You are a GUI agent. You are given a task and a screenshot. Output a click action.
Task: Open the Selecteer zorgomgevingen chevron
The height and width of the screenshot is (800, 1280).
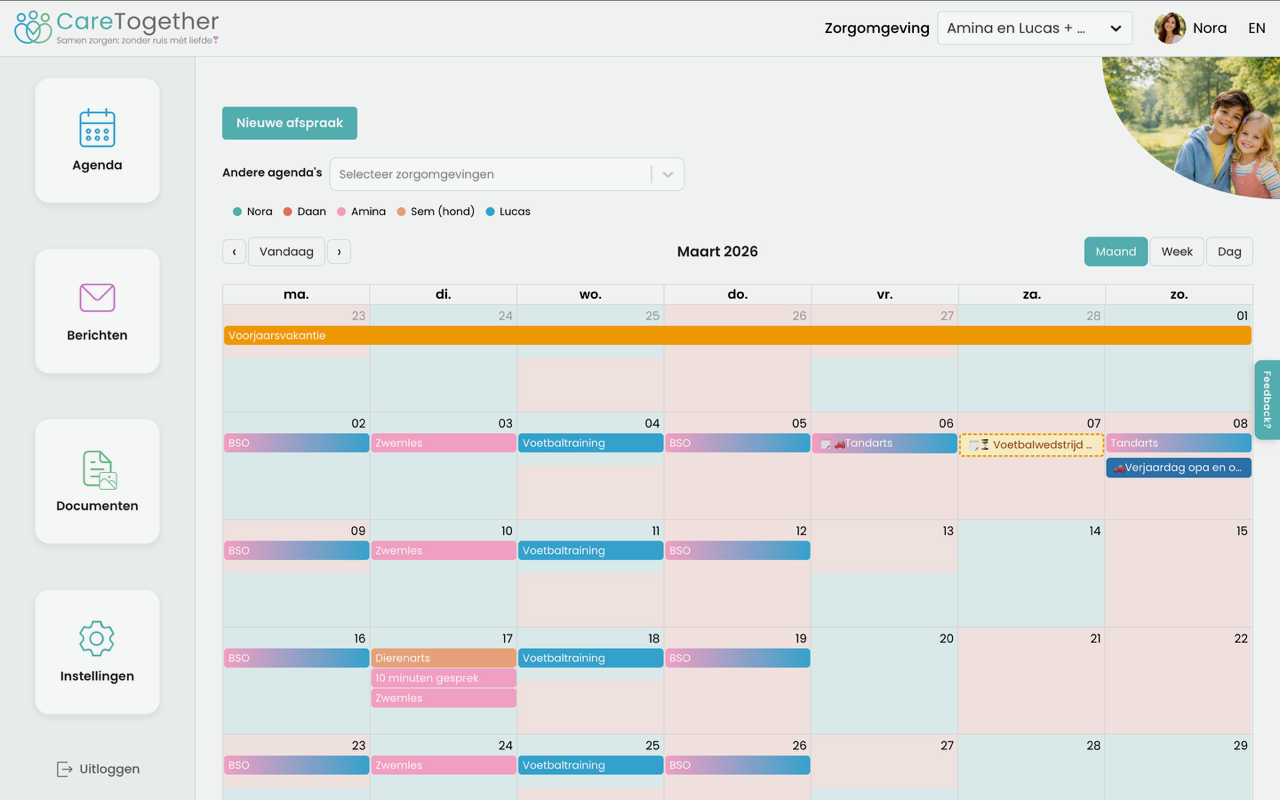click(668, 174)
